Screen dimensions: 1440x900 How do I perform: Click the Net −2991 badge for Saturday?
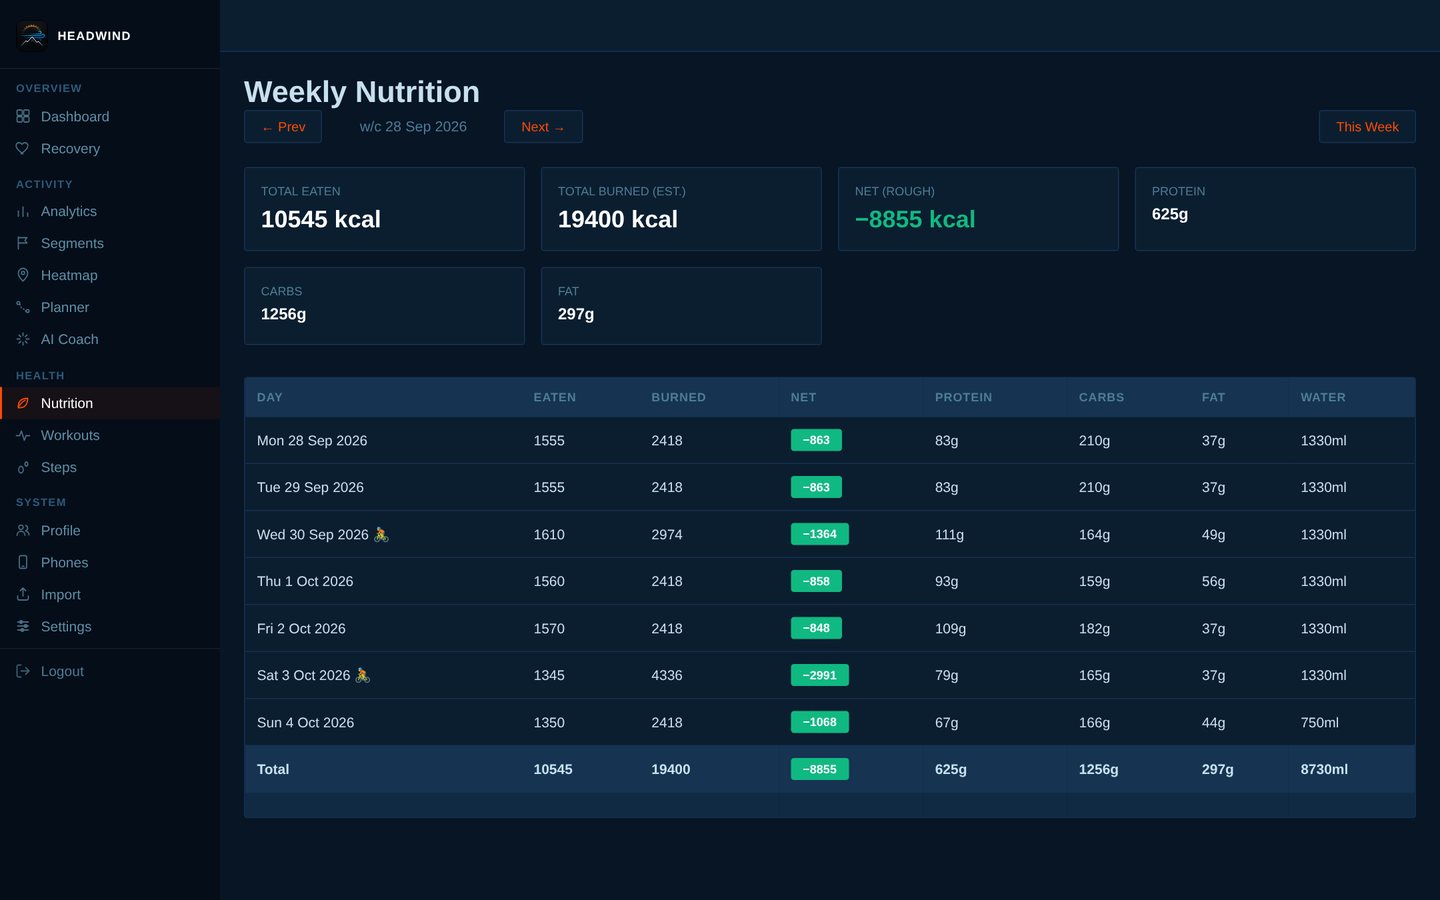point(820,675)
